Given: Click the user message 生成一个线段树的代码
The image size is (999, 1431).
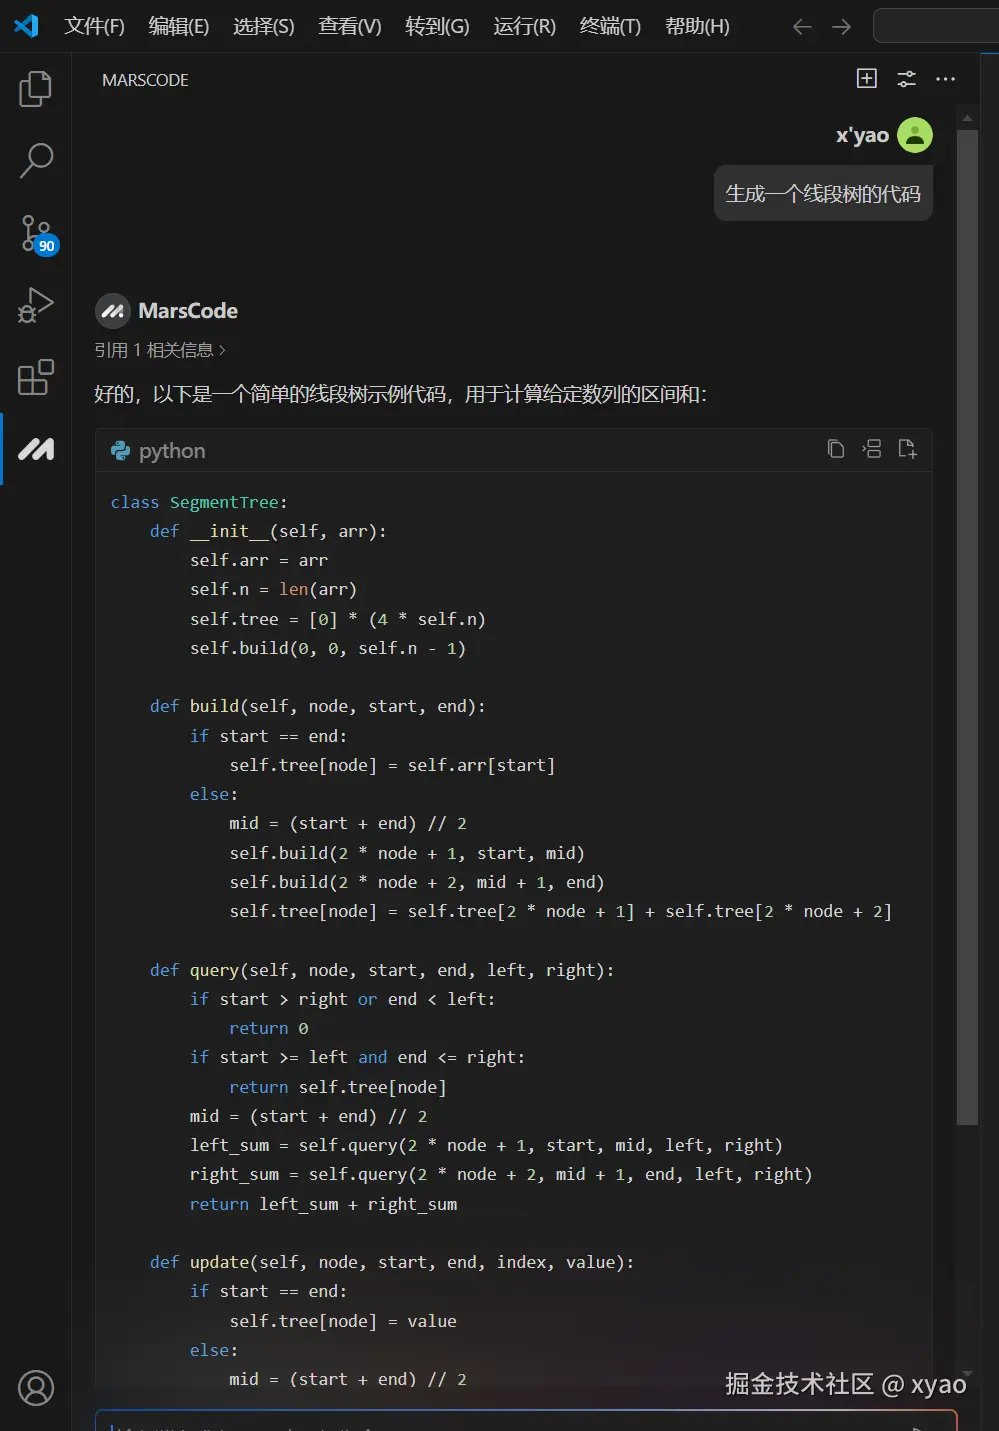Looking at the screenshot, I should pos(823,194).
